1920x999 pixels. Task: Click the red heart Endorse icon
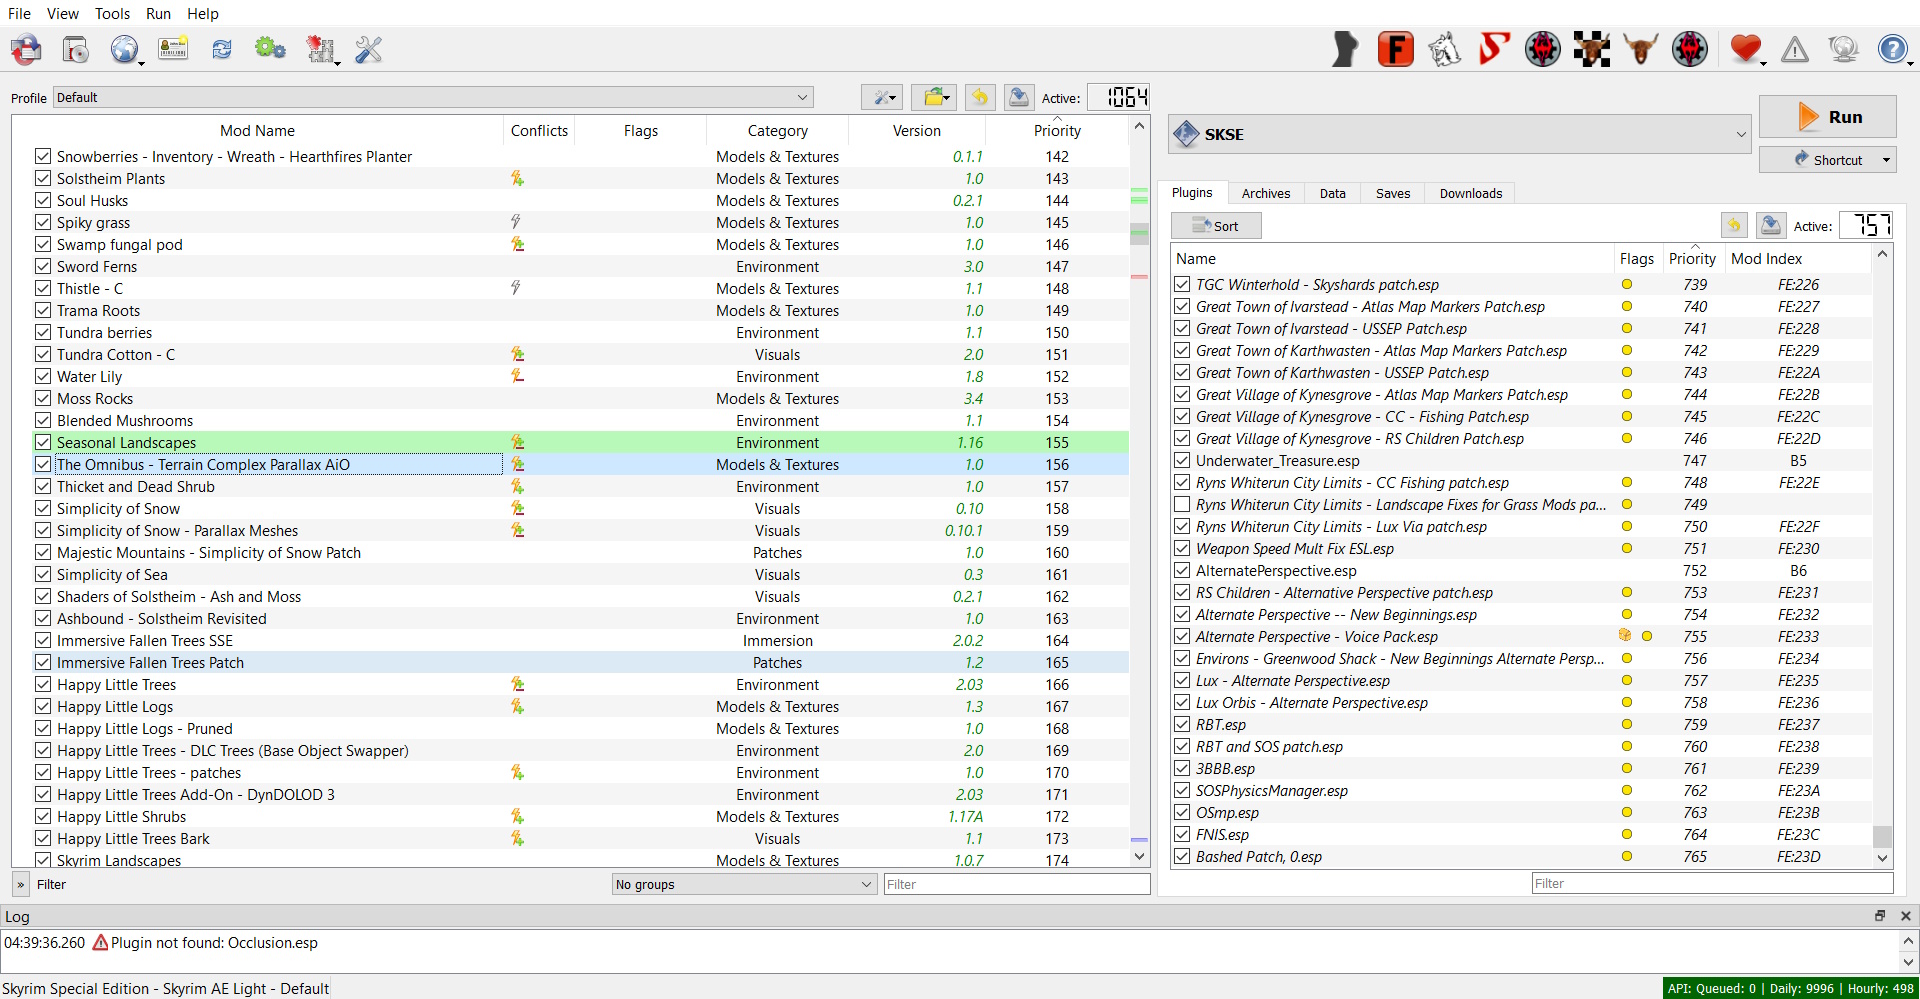pyautogui.click(x=1746, y=49)
